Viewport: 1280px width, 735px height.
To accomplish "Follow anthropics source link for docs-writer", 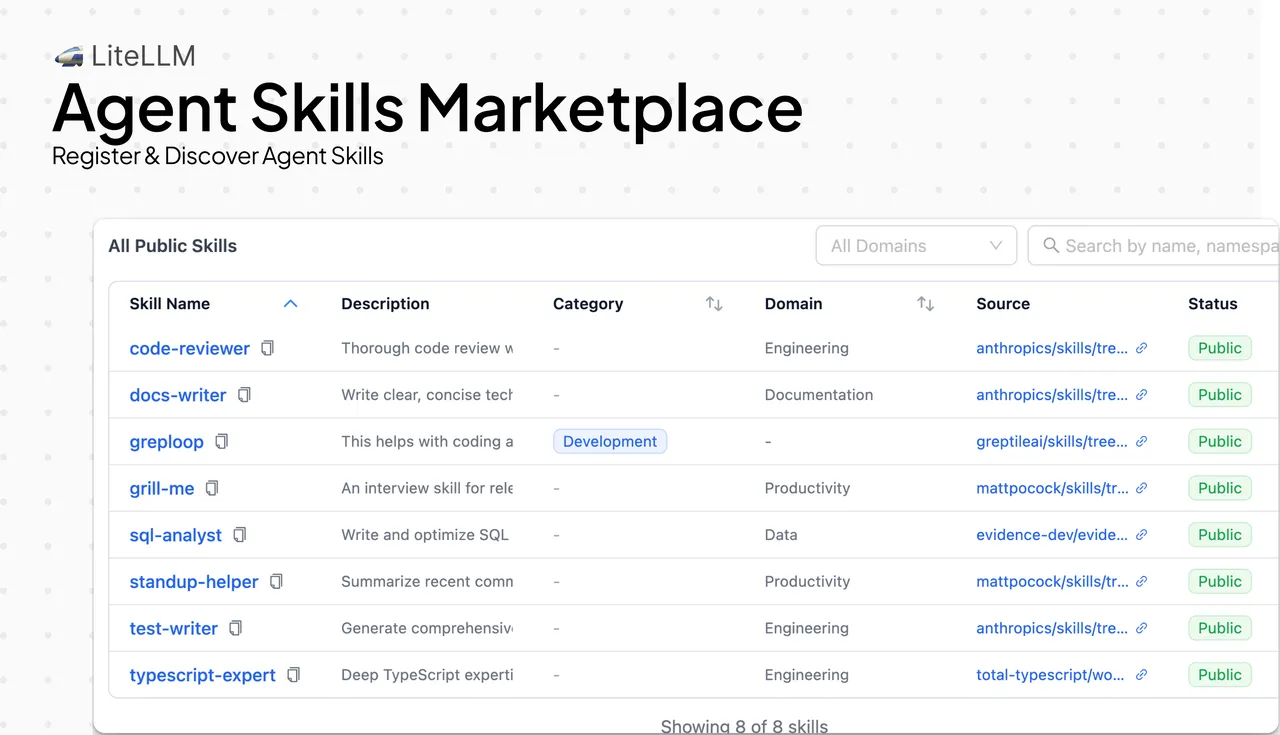I will pos(1052,395).
